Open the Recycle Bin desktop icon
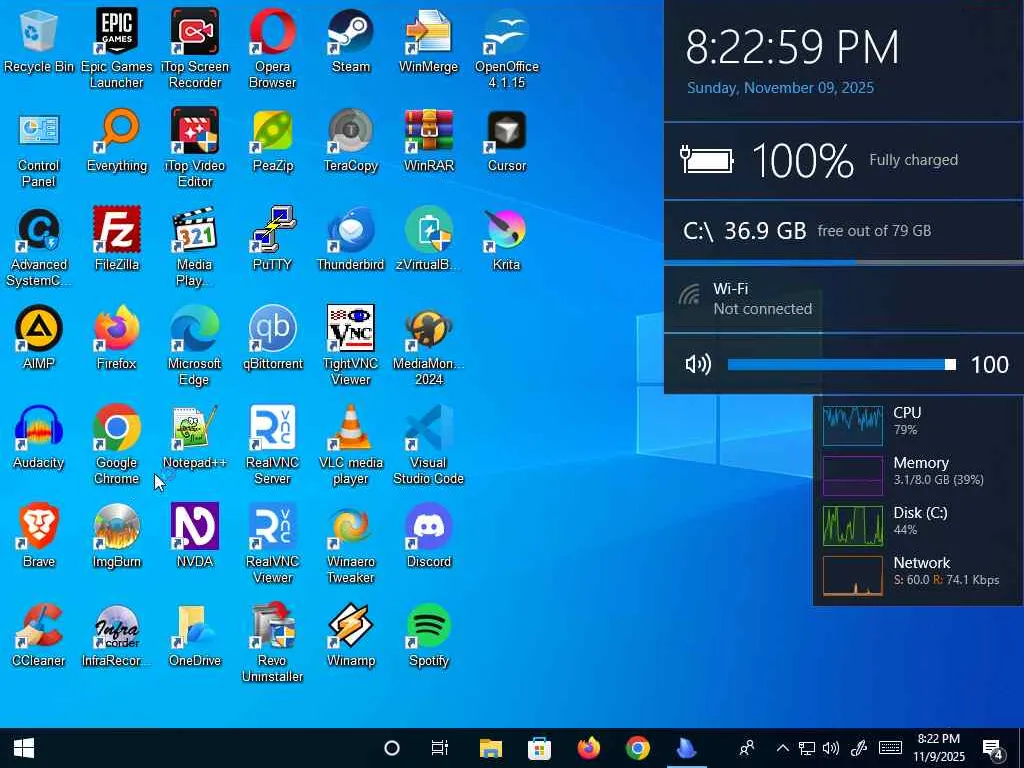The image size is (1024, 768). [39, 42]
